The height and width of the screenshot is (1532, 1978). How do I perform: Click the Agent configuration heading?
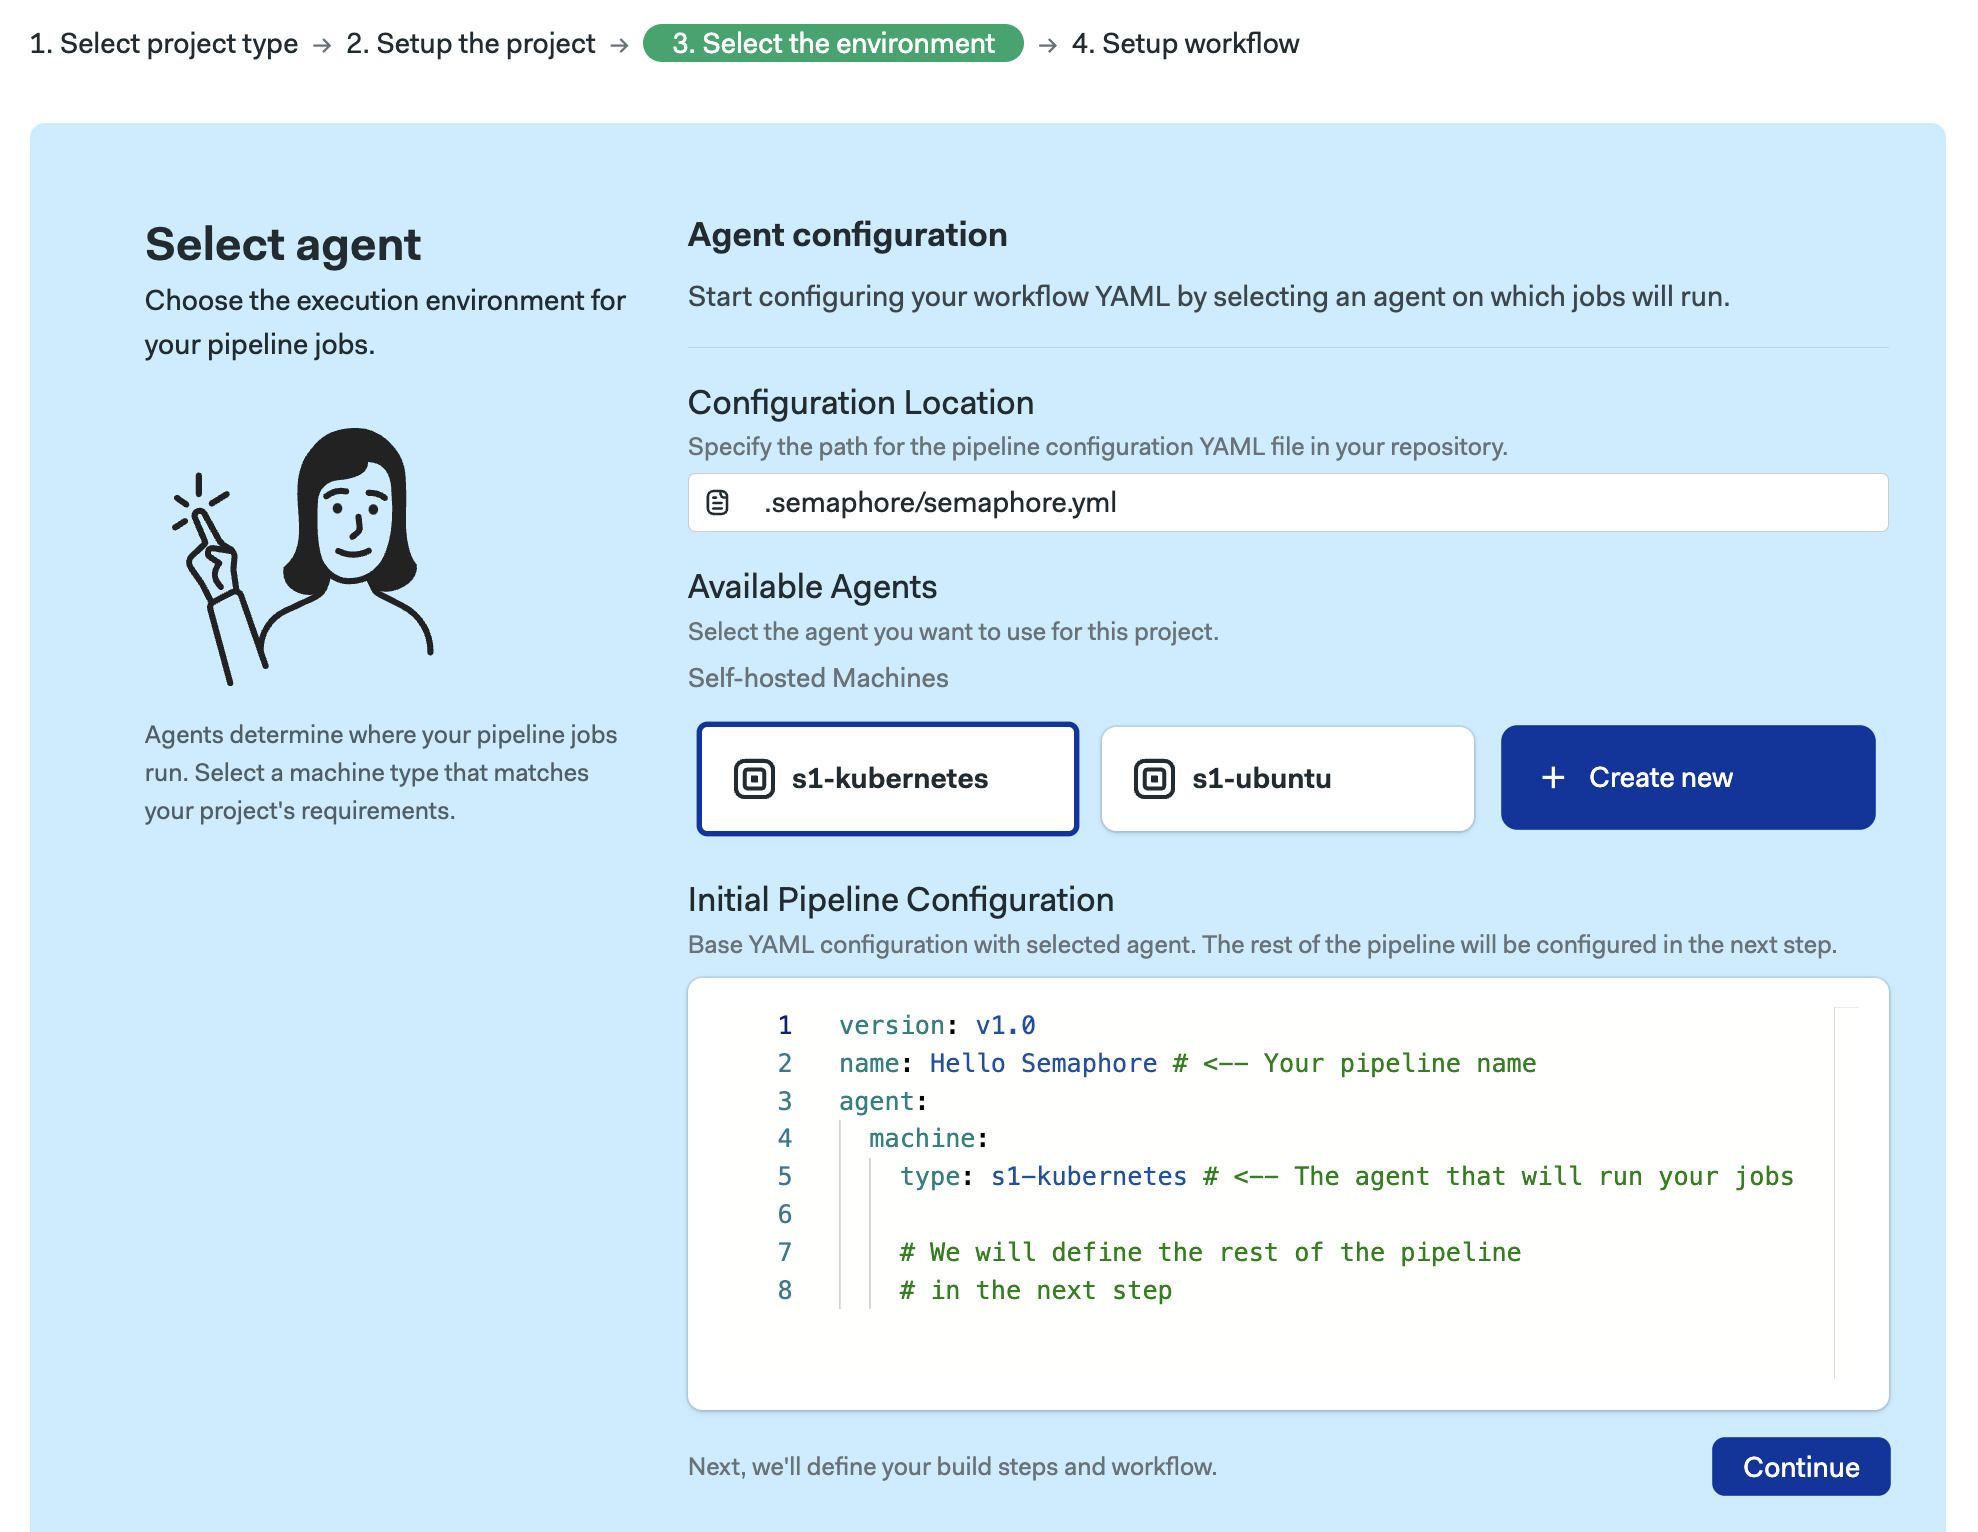point(847,234)
